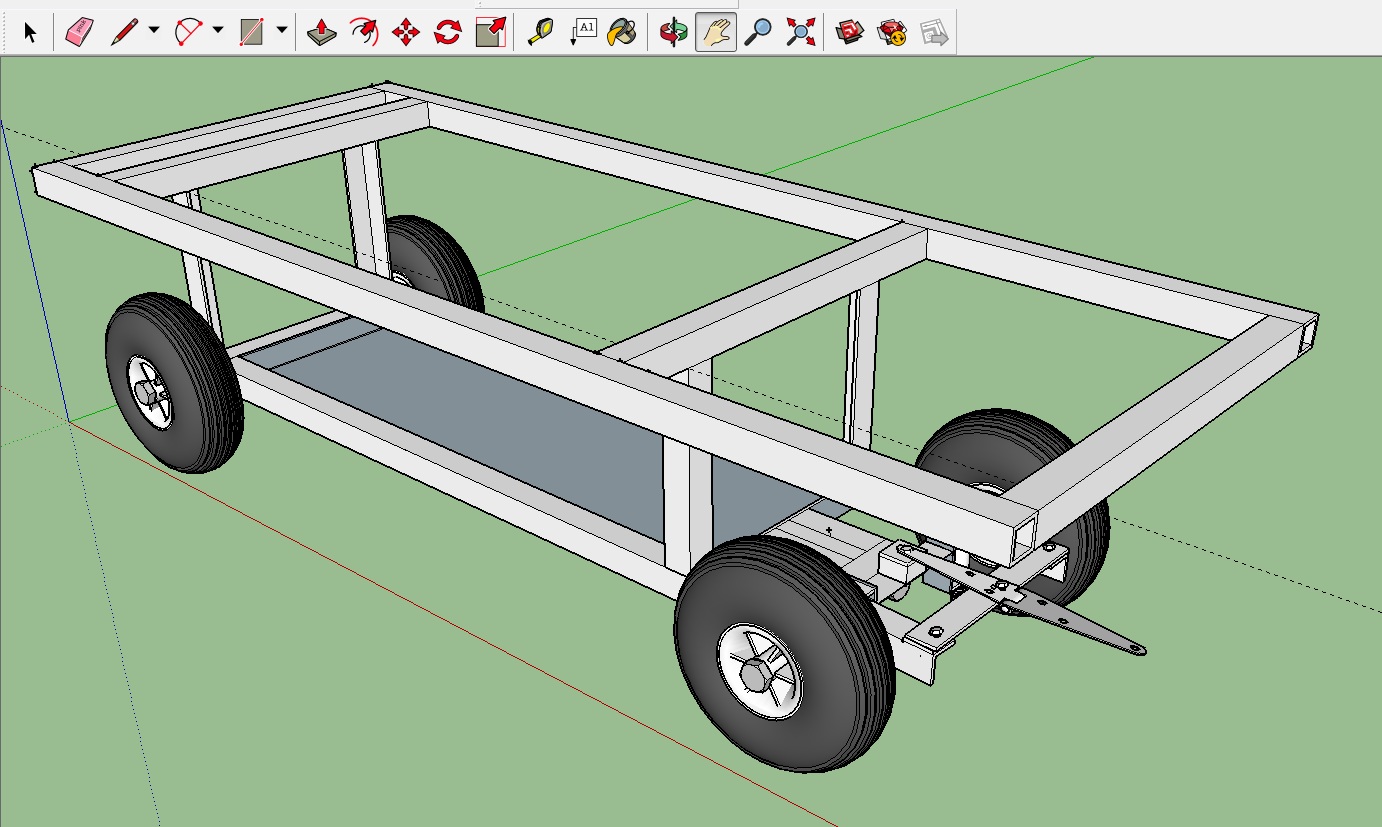The image size is (1382, 827).
Task: Pick the Scale tool
Action: click(x=490, y=32)
